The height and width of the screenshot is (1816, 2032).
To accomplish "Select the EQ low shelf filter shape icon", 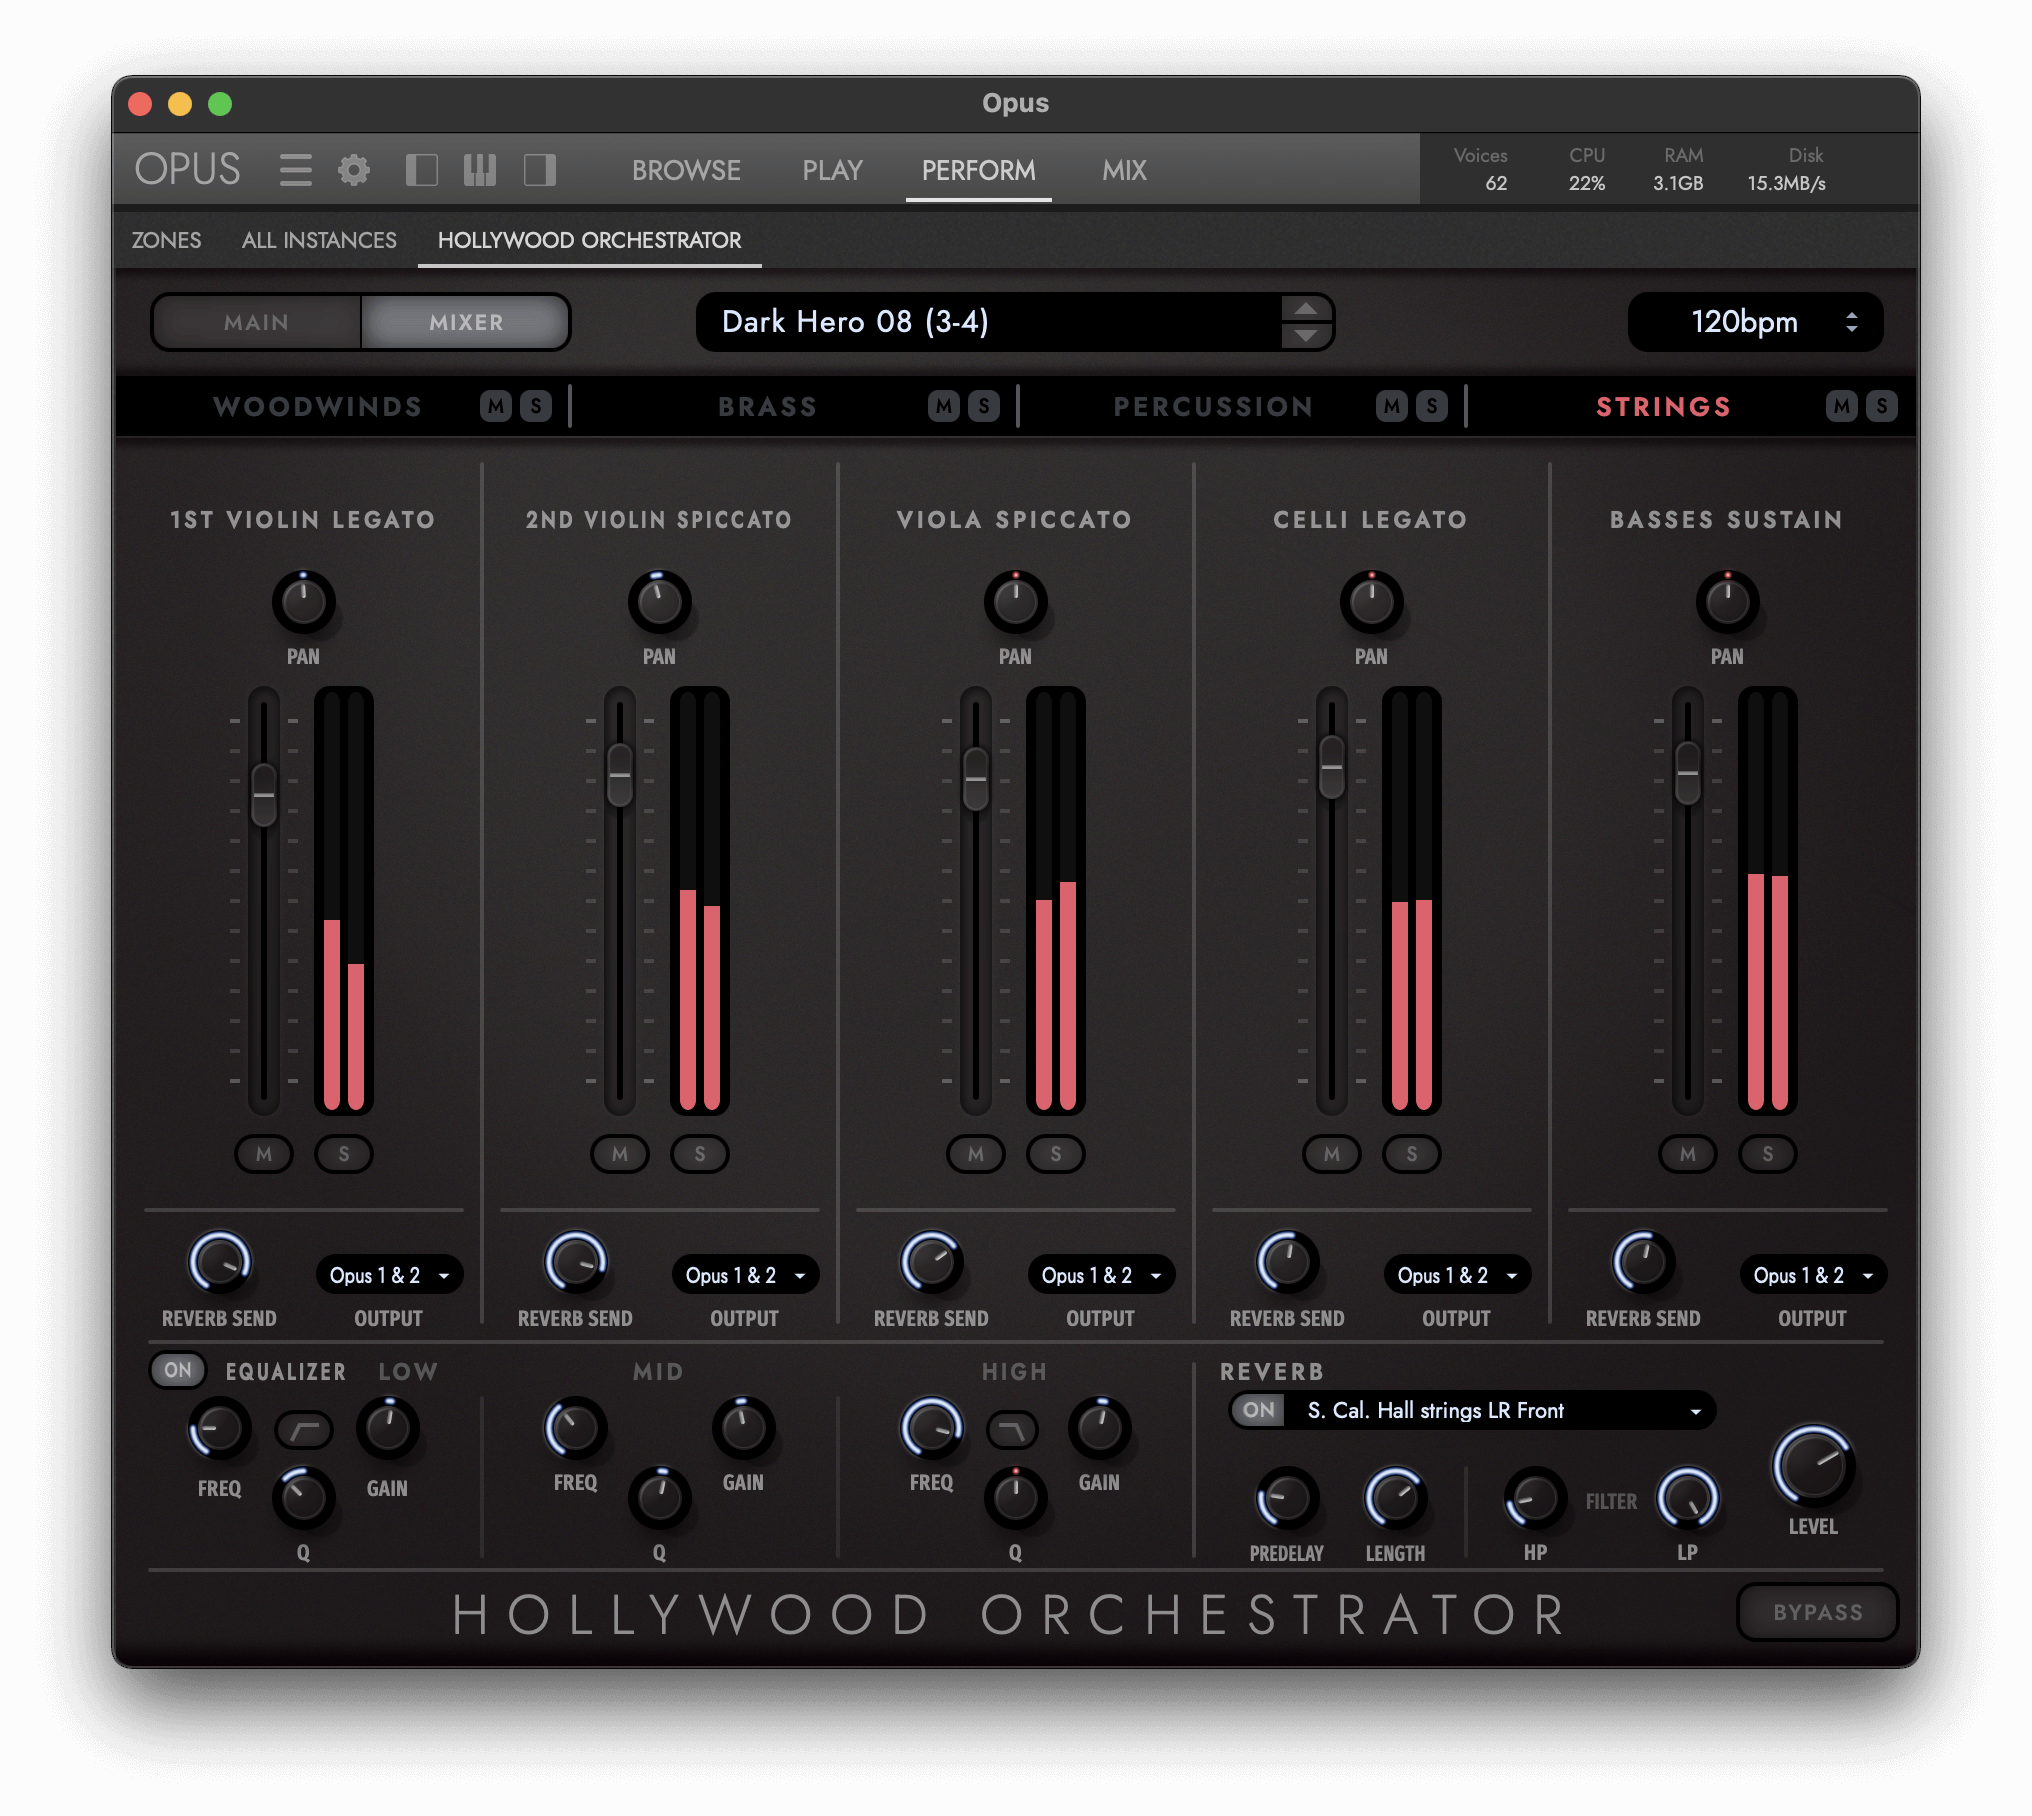I will [304, 1431].
